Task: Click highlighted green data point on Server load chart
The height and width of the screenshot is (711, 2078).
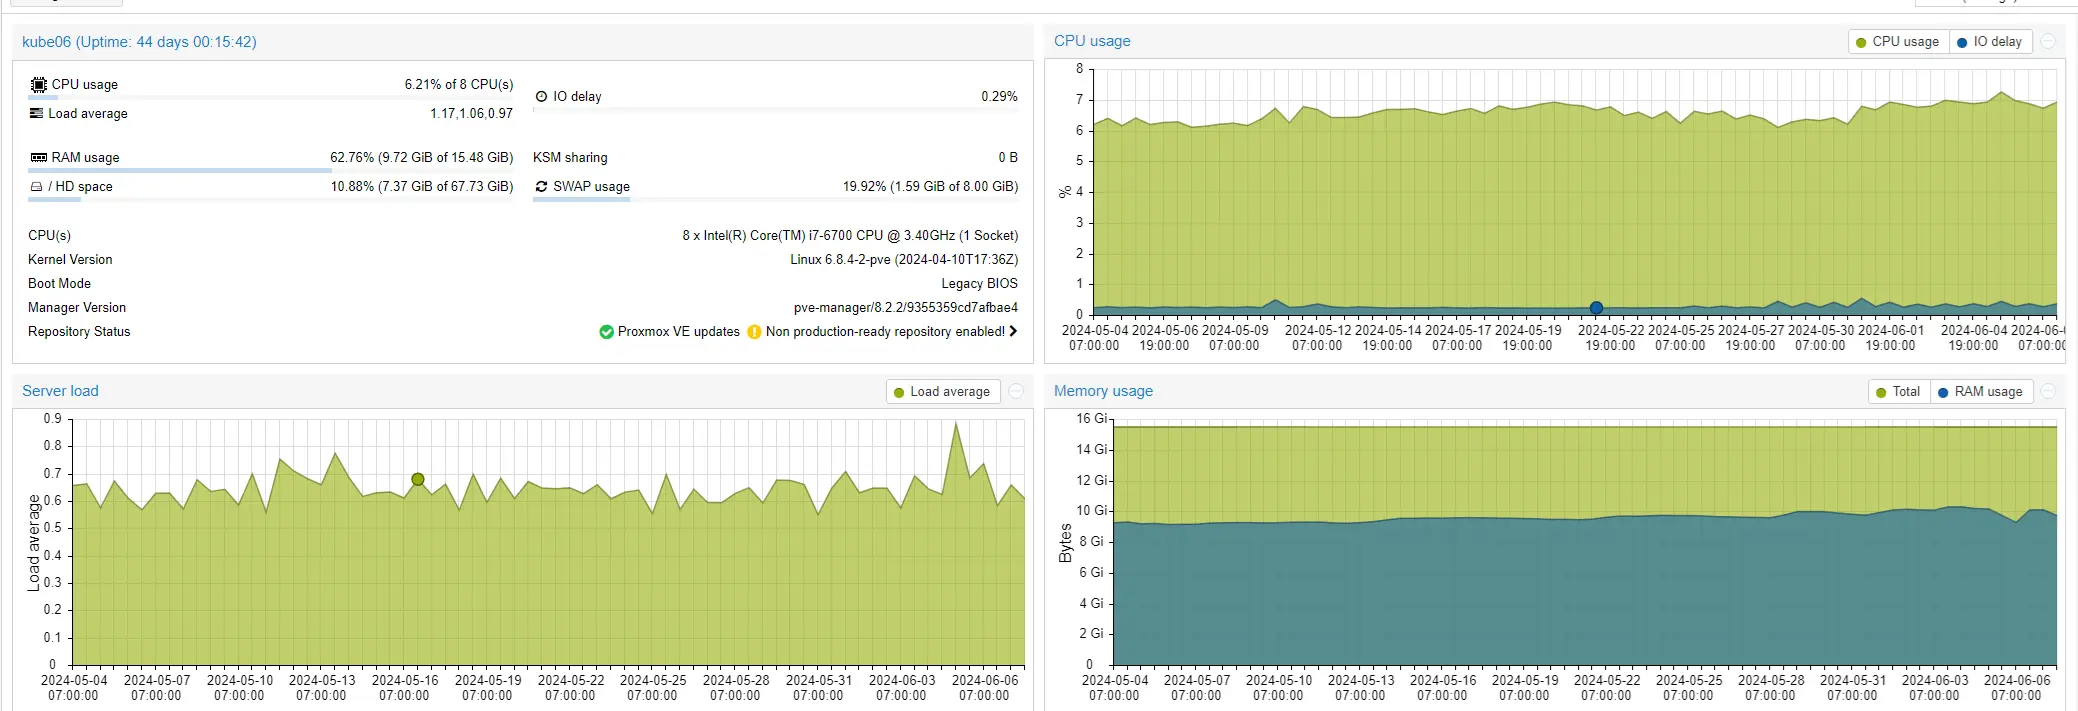Action: (418, 480)
